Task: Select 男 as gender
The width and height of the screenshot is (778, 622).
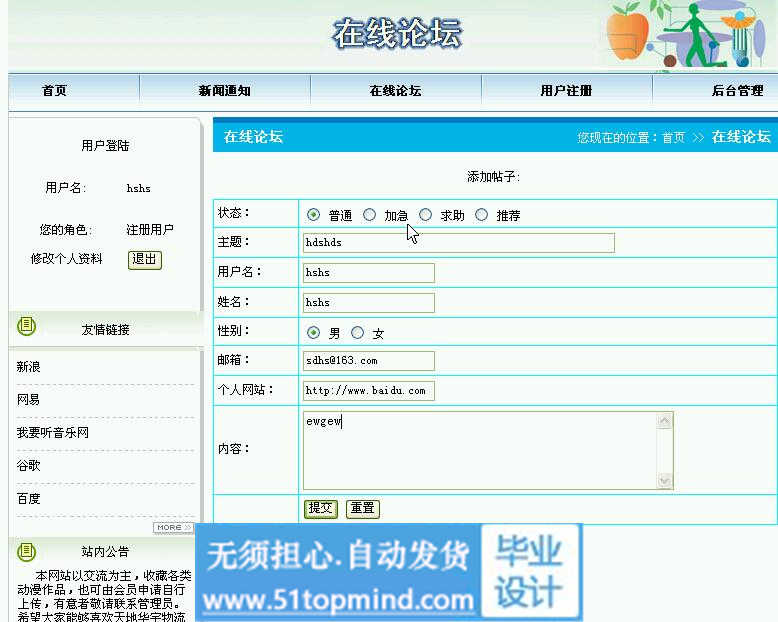Action: (x=314, y=333)
